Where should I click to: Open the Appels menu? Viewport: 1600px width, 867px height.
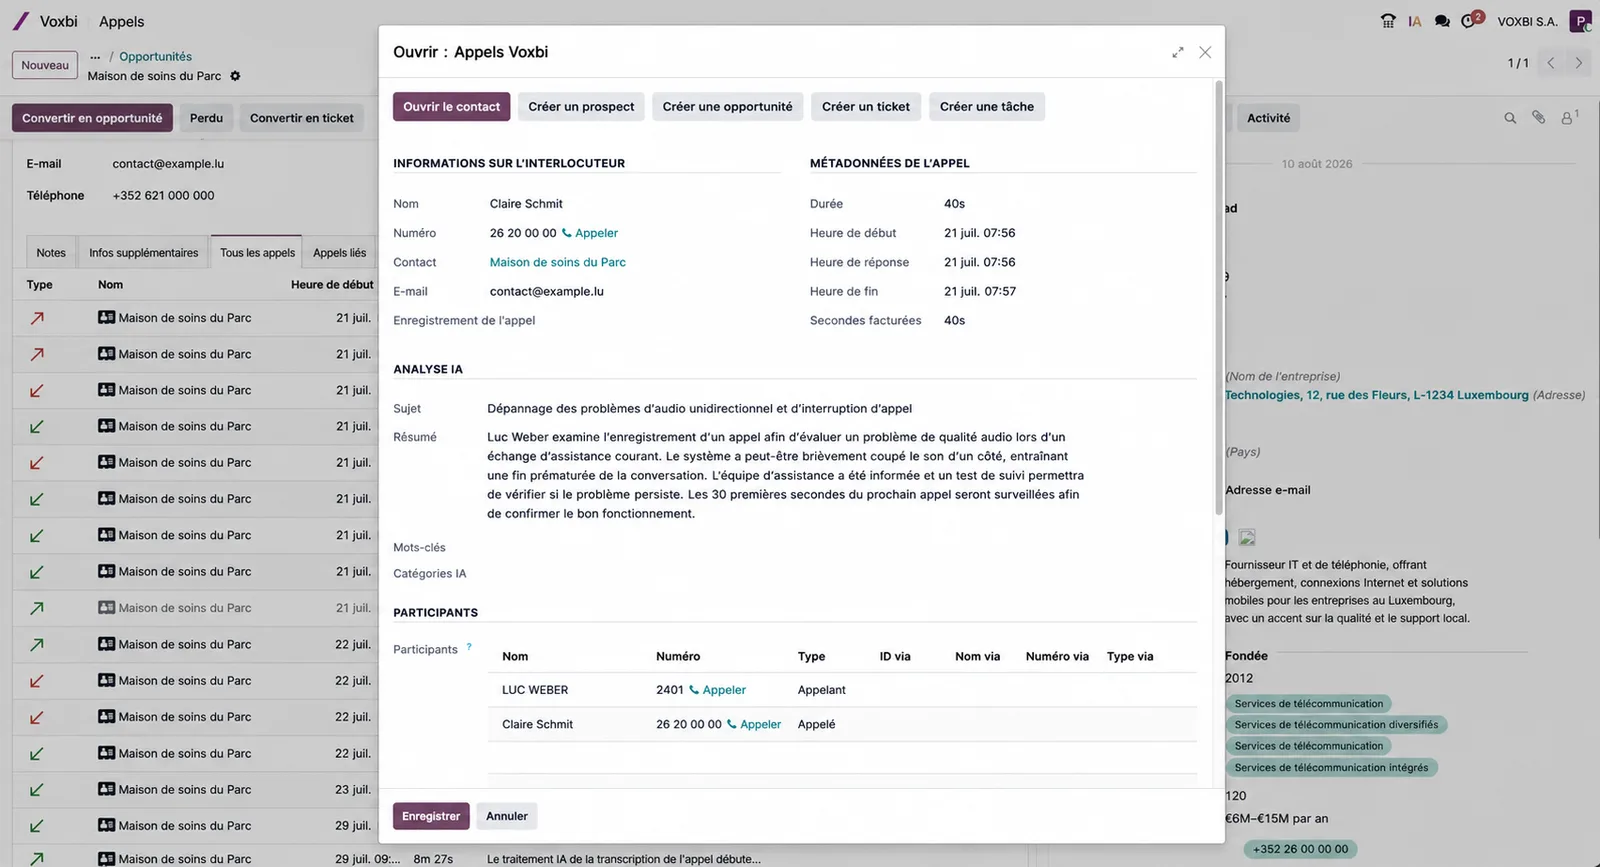coord(121,21)
